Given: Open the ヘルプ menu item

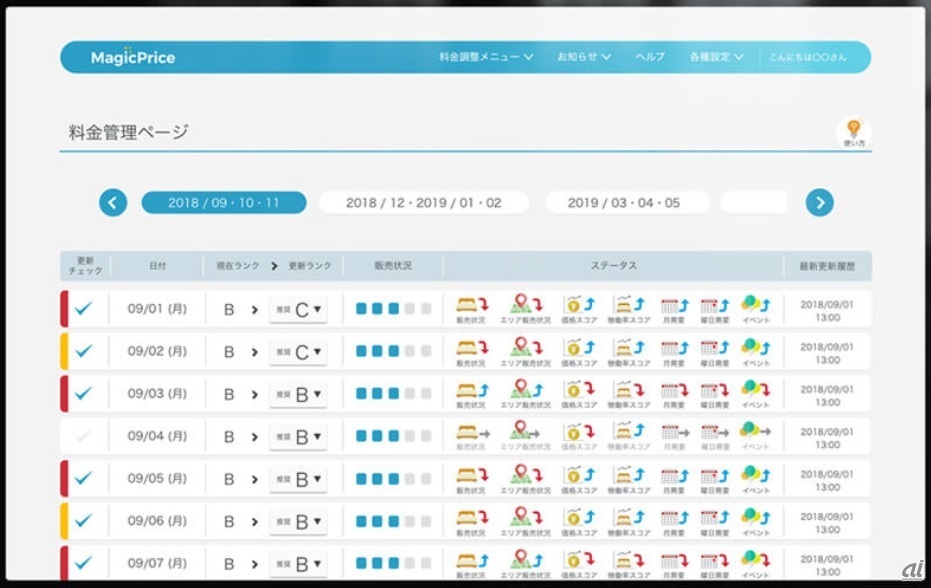Looking at the screenshot, I should click(x=650, y=57).
